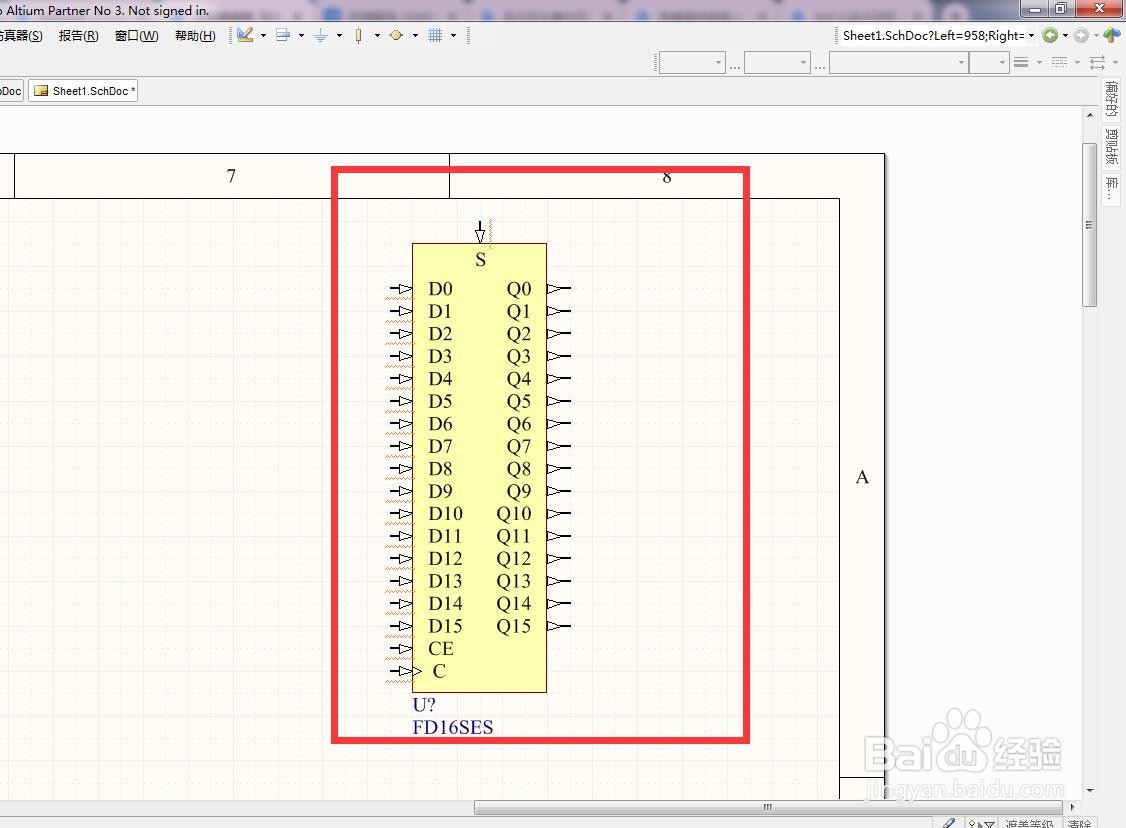Open the 报告(R) menu
This screenshot has height=828, width=1126.
[x=78, y=35]
